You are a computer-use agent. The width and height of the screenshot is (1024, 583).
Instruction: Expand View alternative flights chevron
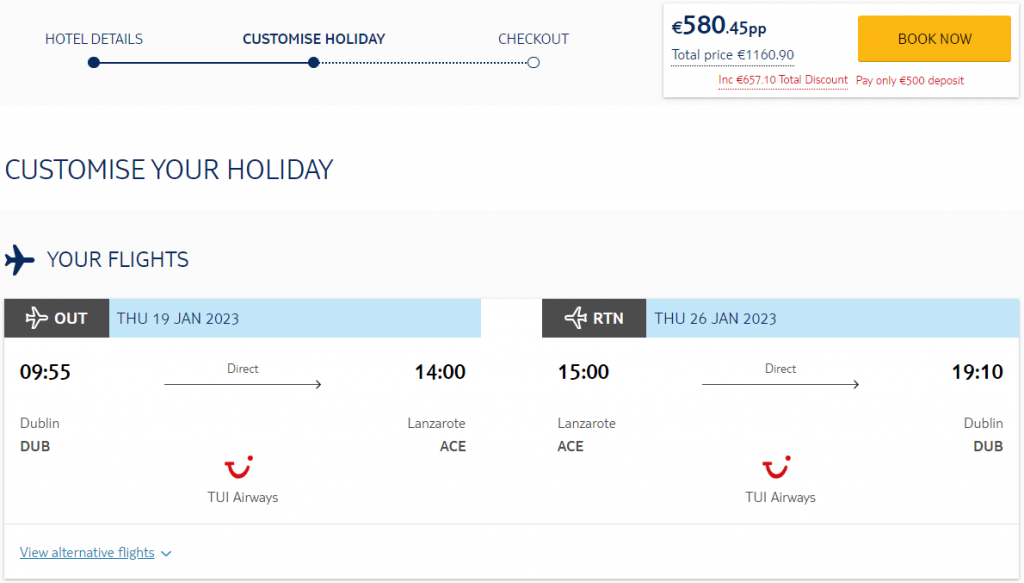click(x=166, y=554)
